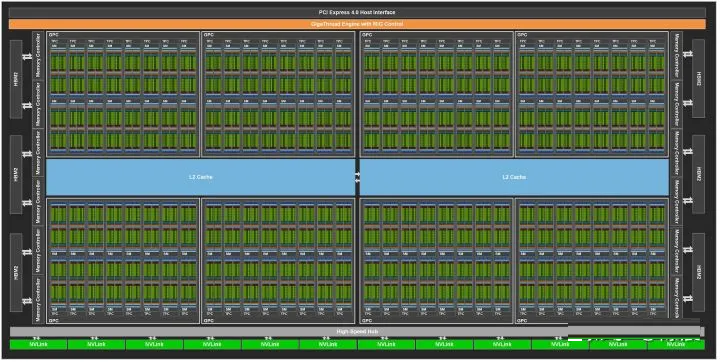
Task: Select the top-left HBM2 memory block
Action: tap(16, 79)
